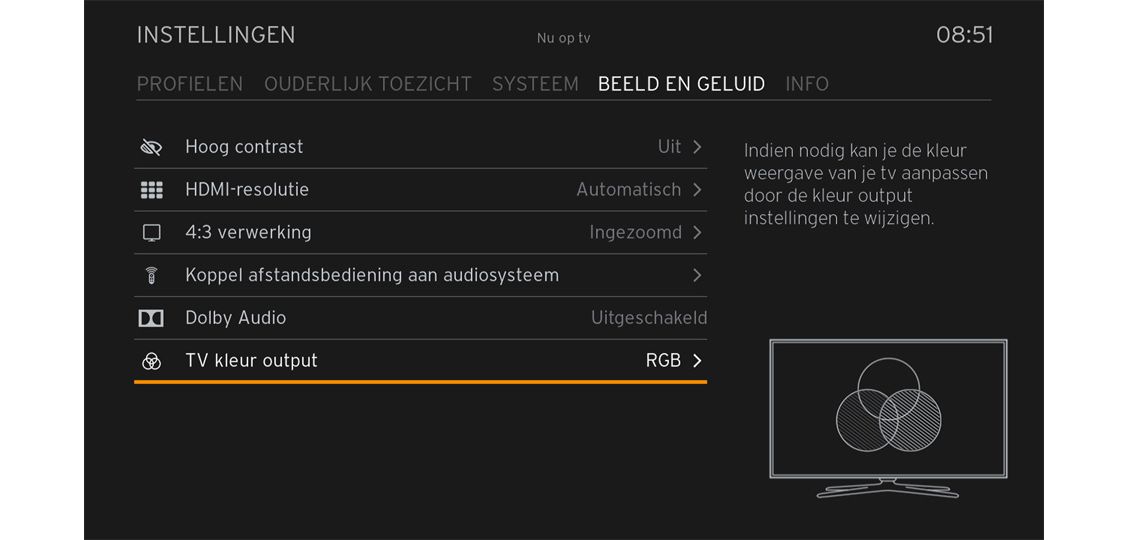Go to the SYSTEEM tab

coord(535,84)
